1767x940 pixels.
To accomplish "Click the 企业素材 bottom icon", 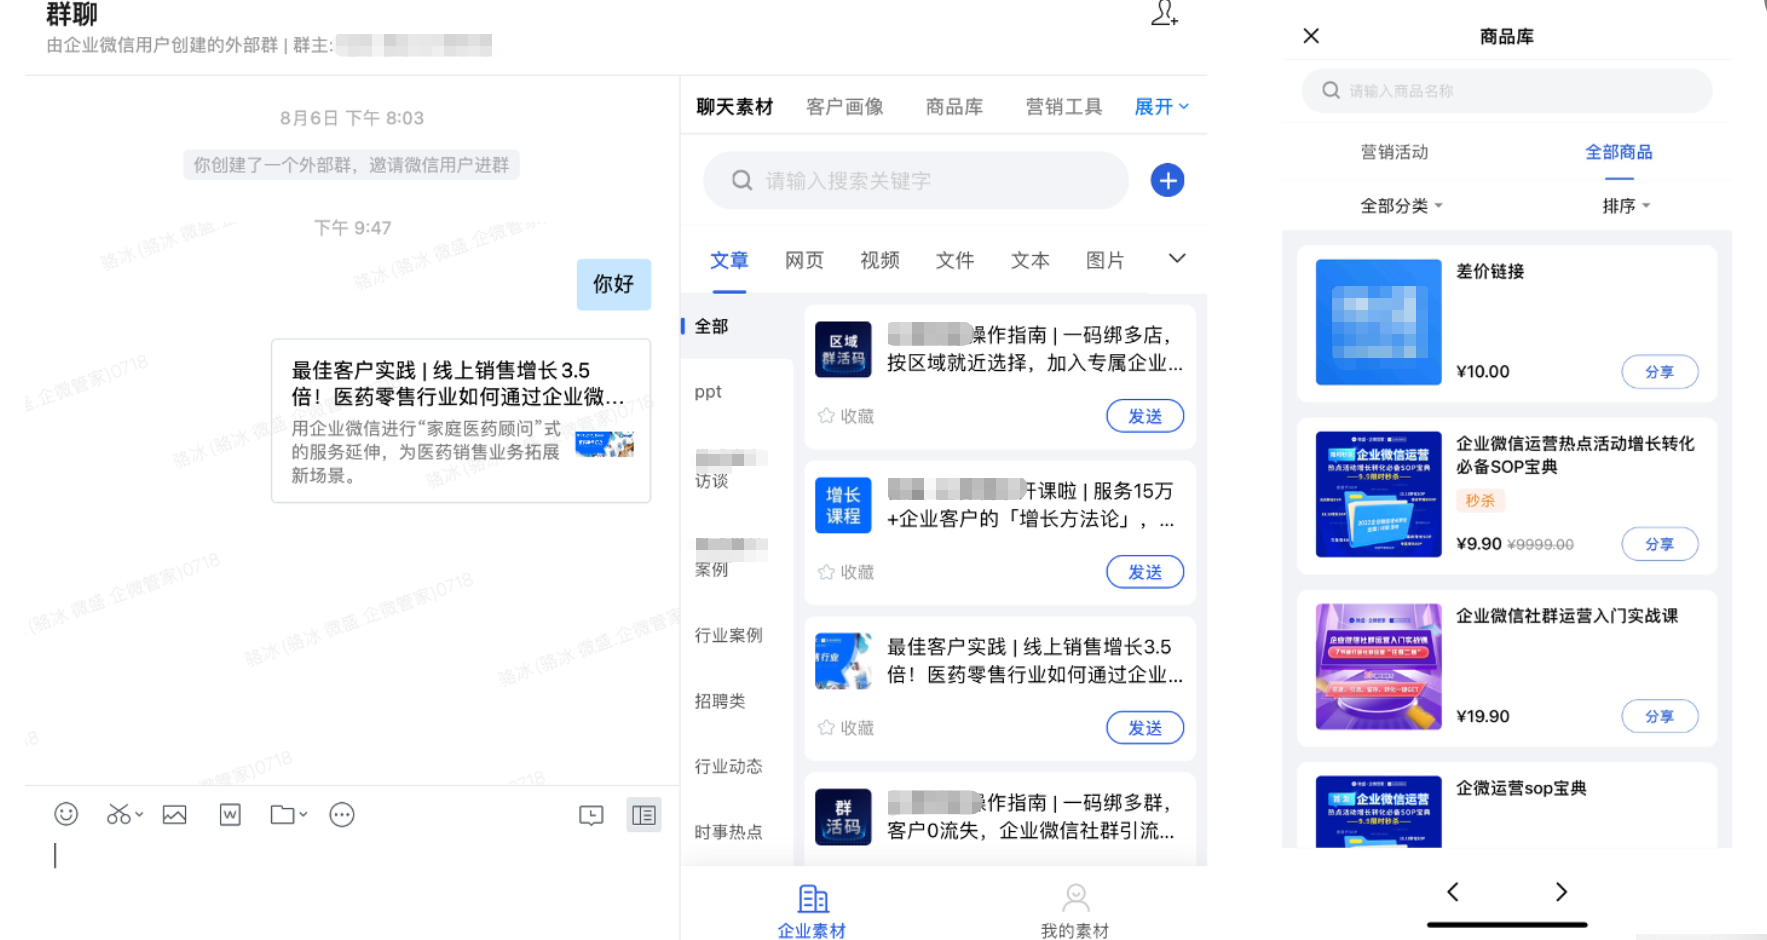I will pos(812,911).
